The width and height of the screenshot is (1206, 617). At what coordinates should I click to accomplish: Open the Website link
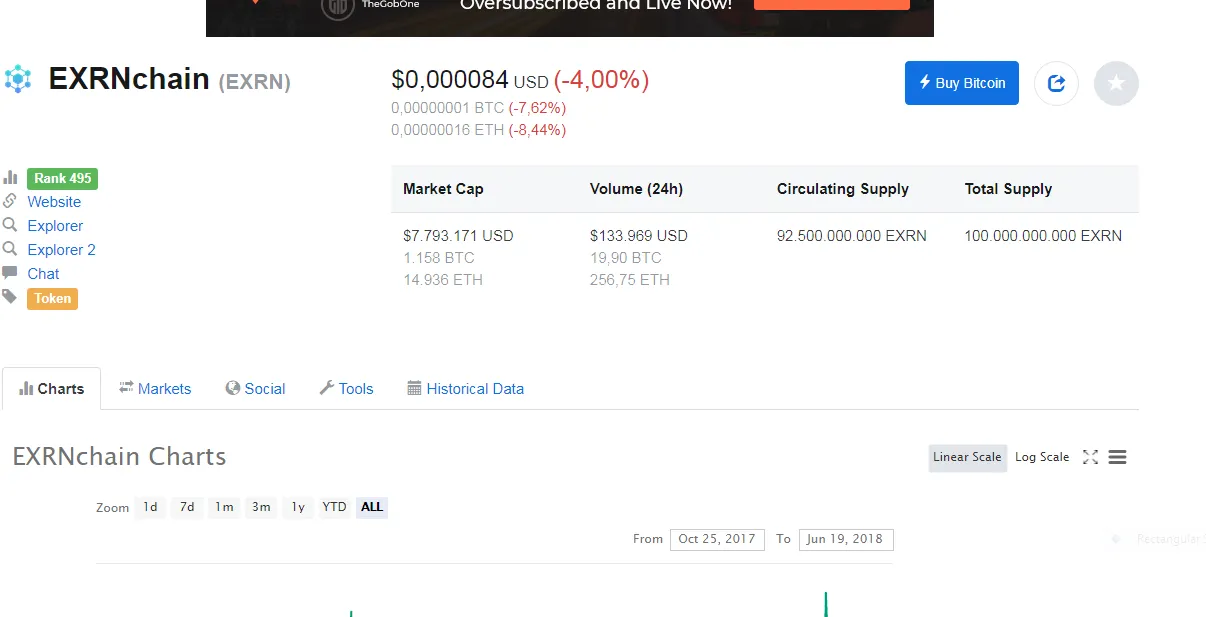pyautogui.click(x=54, y=202)
